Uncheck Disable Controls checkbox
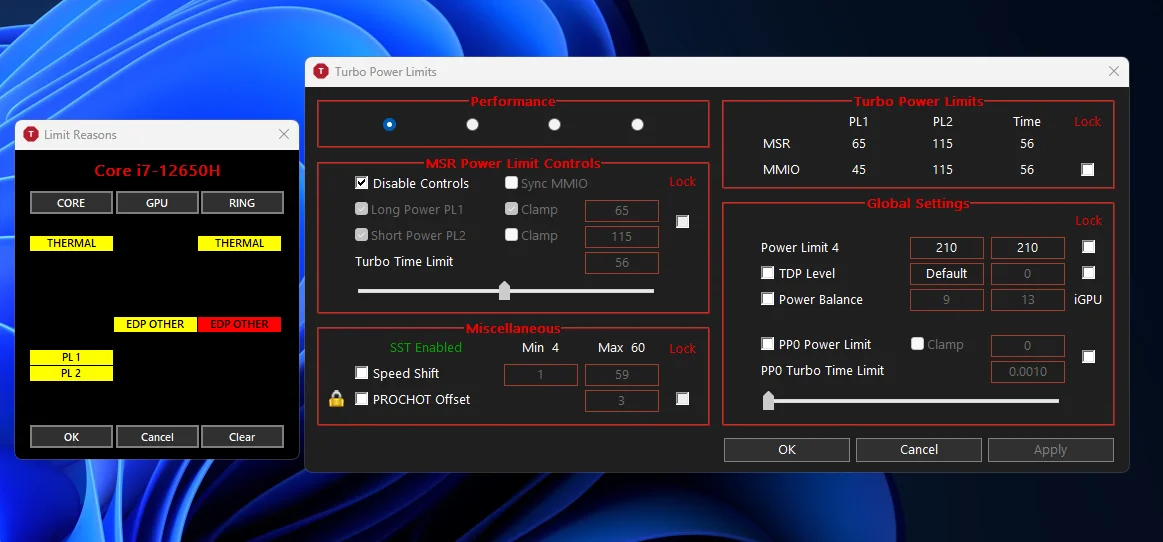This screenshot has height=542, width=1163. [x=362, y=183]
